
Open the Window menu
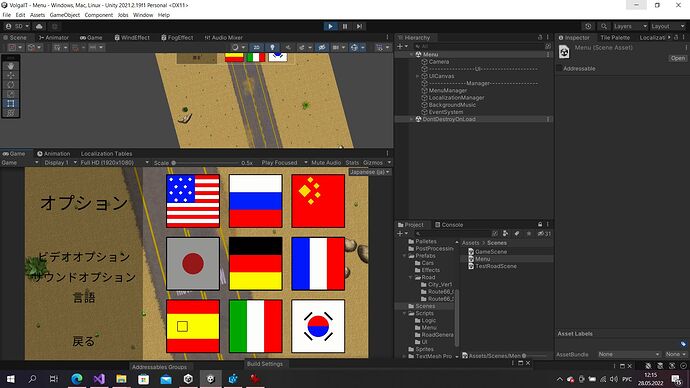pyautogui.click(x=143, y=15)
